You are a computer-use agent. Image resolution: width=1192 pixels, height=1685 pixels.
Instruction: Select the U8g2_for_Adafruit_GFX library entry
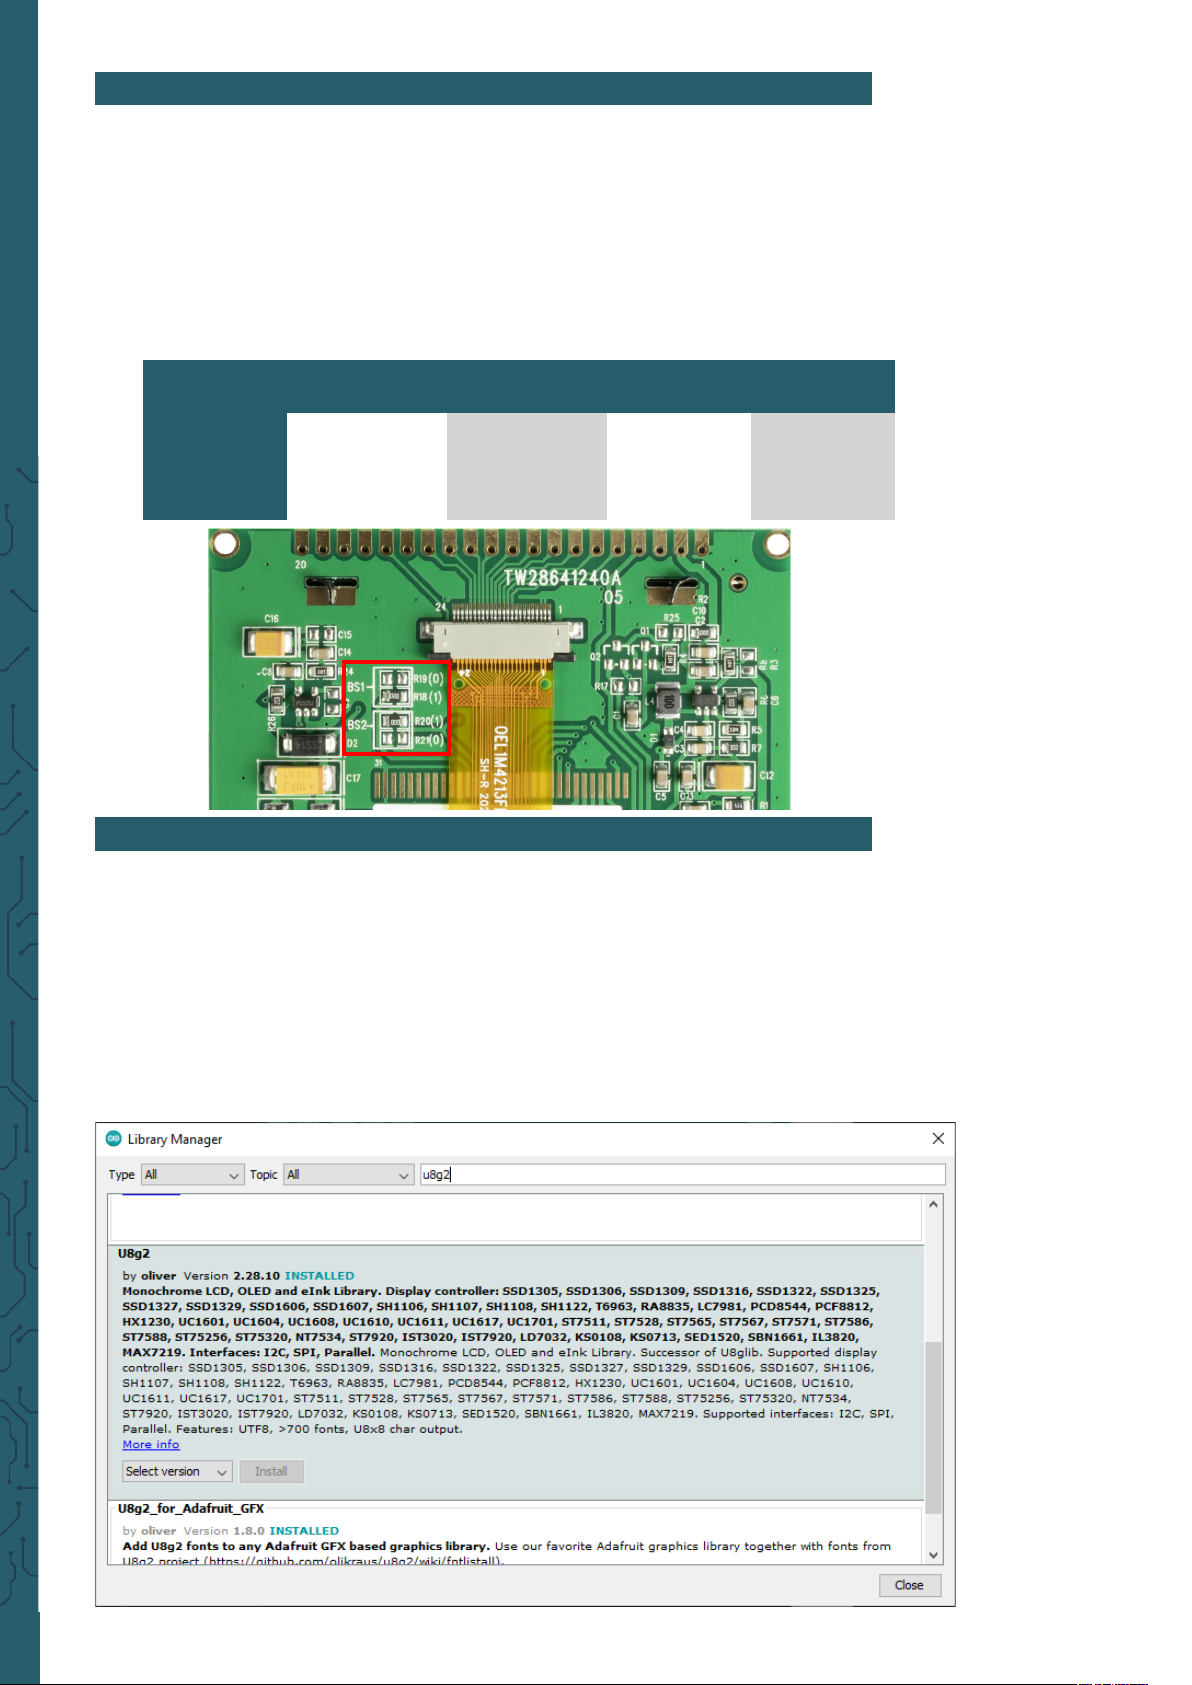(190, 1508)
